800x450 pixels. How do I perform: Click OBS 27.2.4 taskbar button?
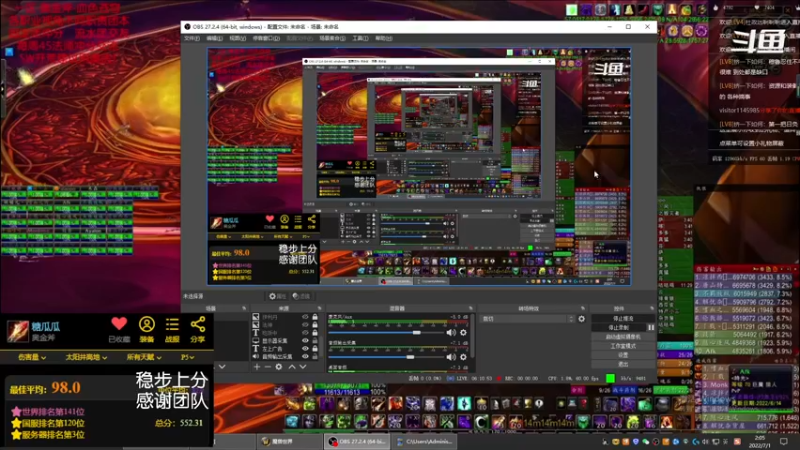tap(356, 441)
